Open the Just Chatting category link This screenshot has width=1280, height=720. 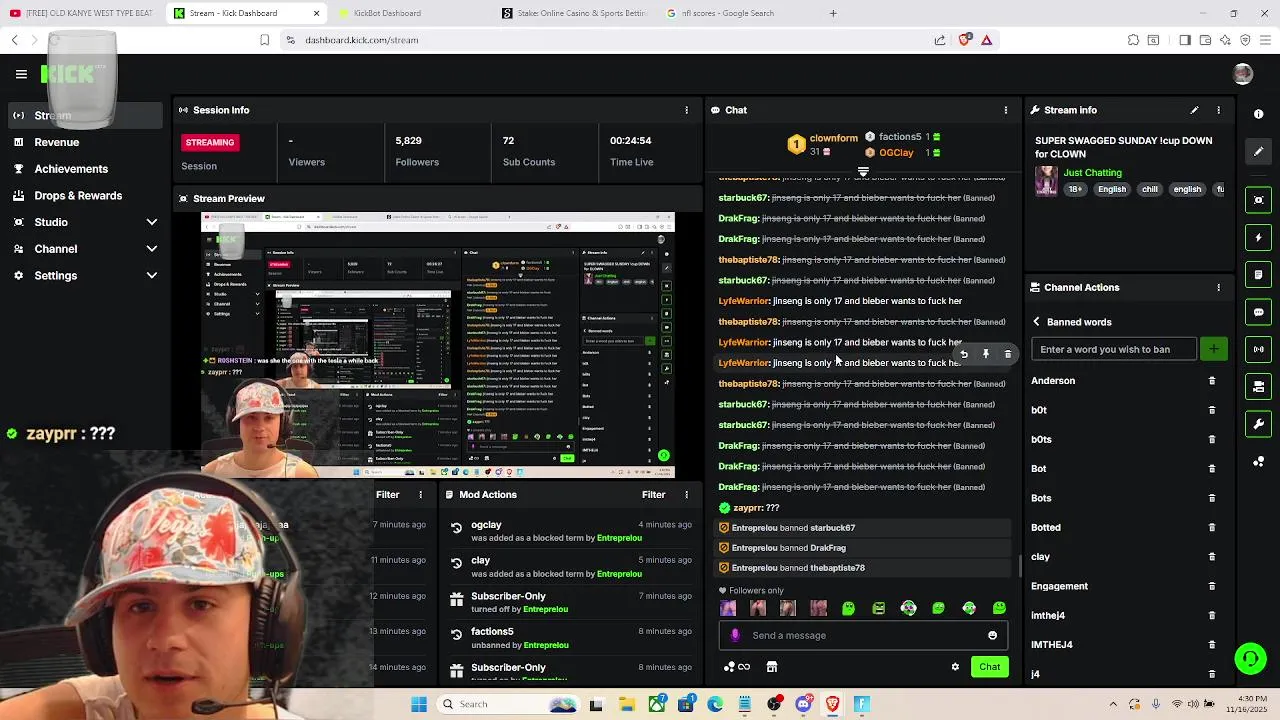point(1092,173)
